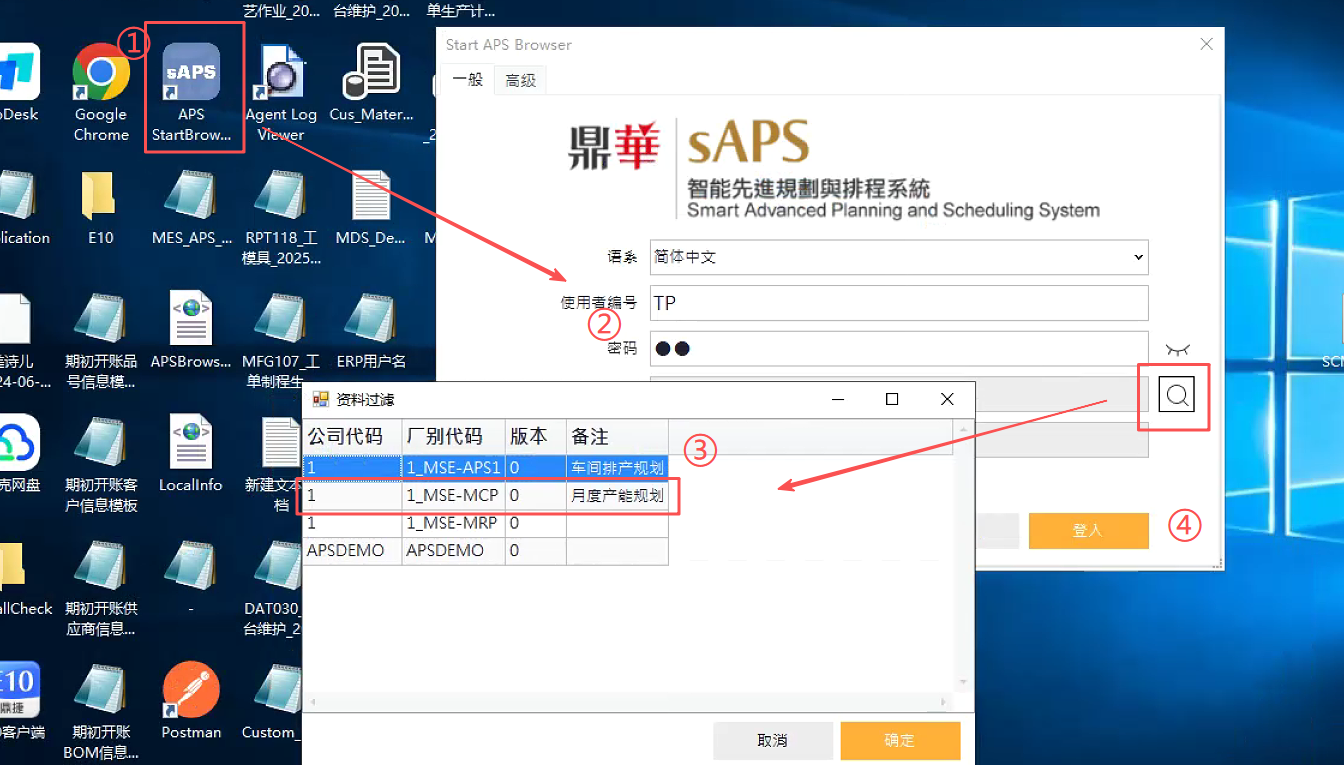Select the 1_MSE-MRP row cell
The height and width of the screenshot is (765, 1344).
453,523
